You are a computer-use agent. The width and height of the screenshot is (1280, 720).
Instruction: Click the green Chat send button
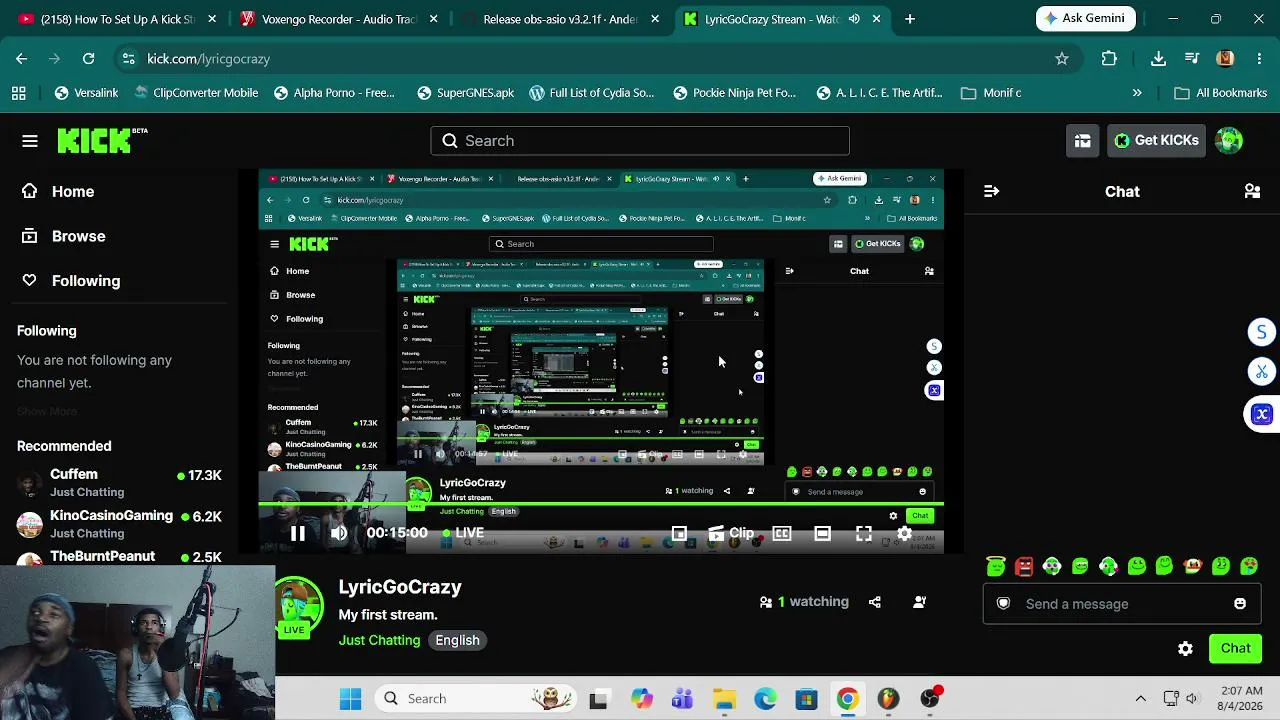[1235, 649]
